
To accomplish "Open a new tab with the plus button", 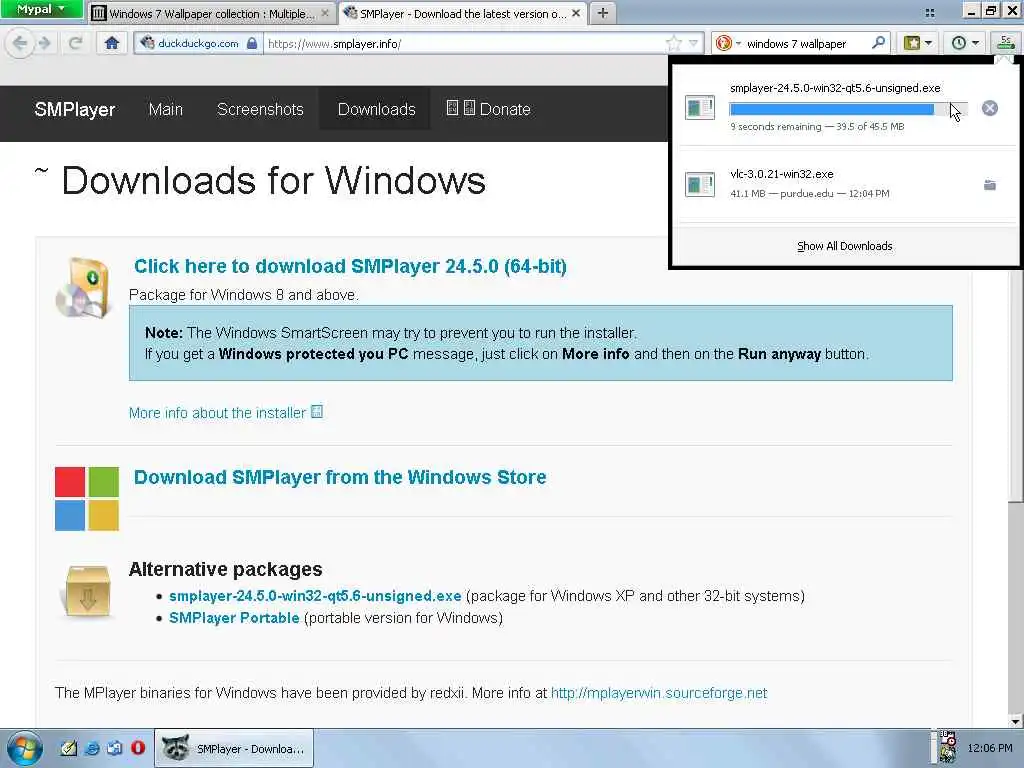I will click(x=603, y=13).
